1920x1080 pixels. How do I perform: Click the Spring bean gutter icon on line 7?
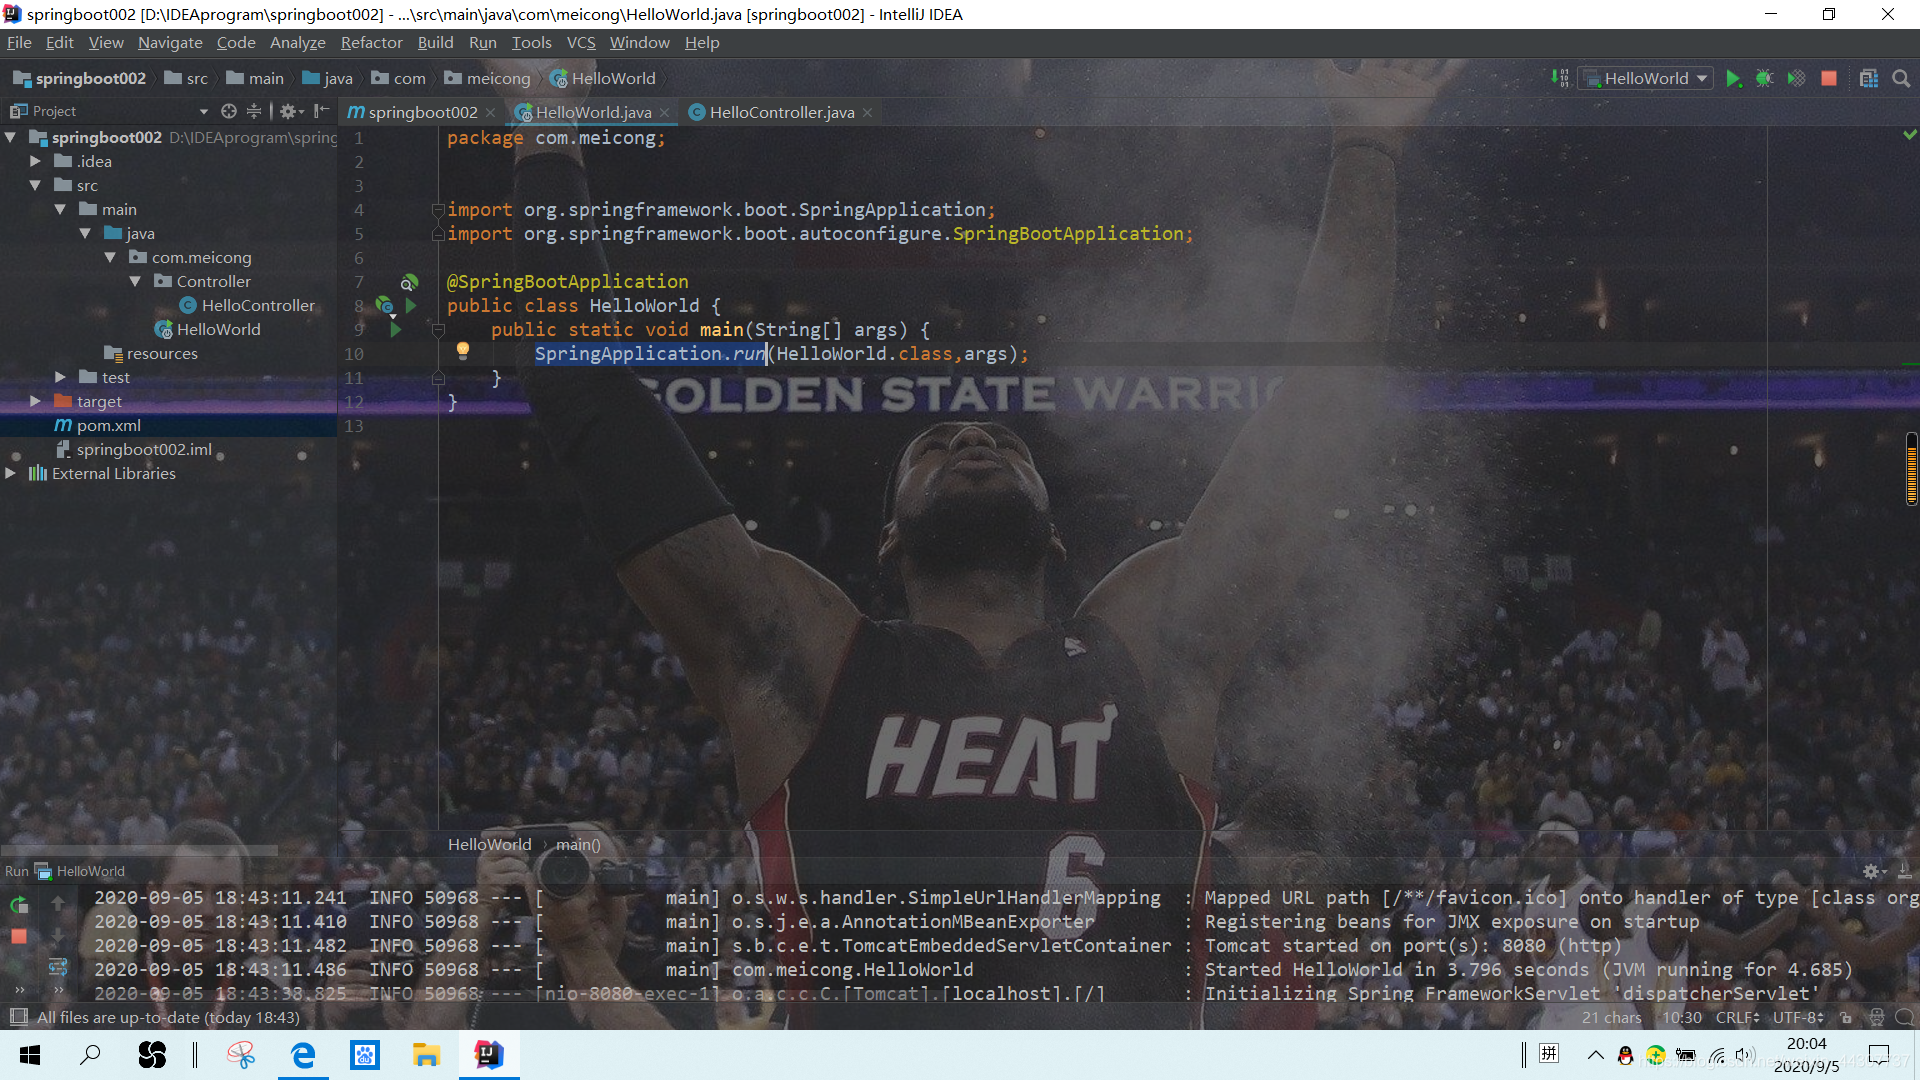409,282
